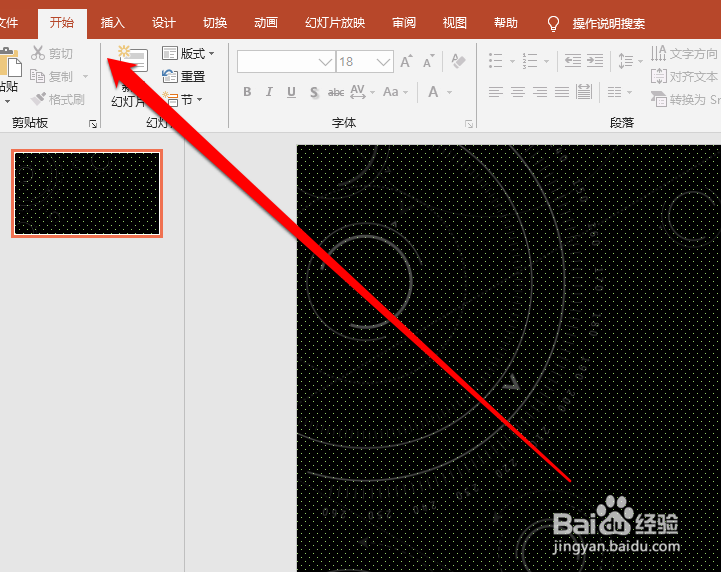Screen dimensions: 721x572
Task: Click the 操作说明搜索 search box
Action: point(609,23)
